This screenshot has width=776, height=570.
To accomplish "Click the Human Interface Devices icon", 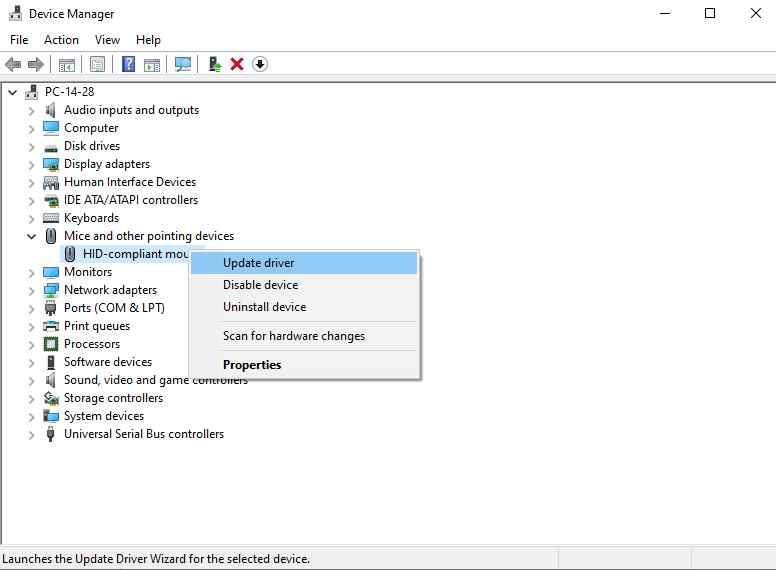I will [x=51, y=183].
